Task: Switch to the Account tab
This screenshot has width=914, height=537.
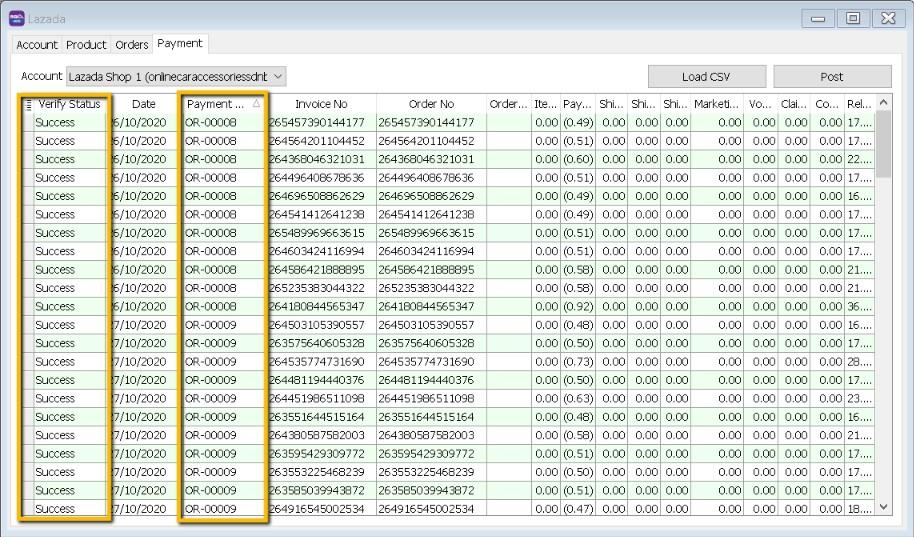Action: pyautogui.click(x=37, y=45)
